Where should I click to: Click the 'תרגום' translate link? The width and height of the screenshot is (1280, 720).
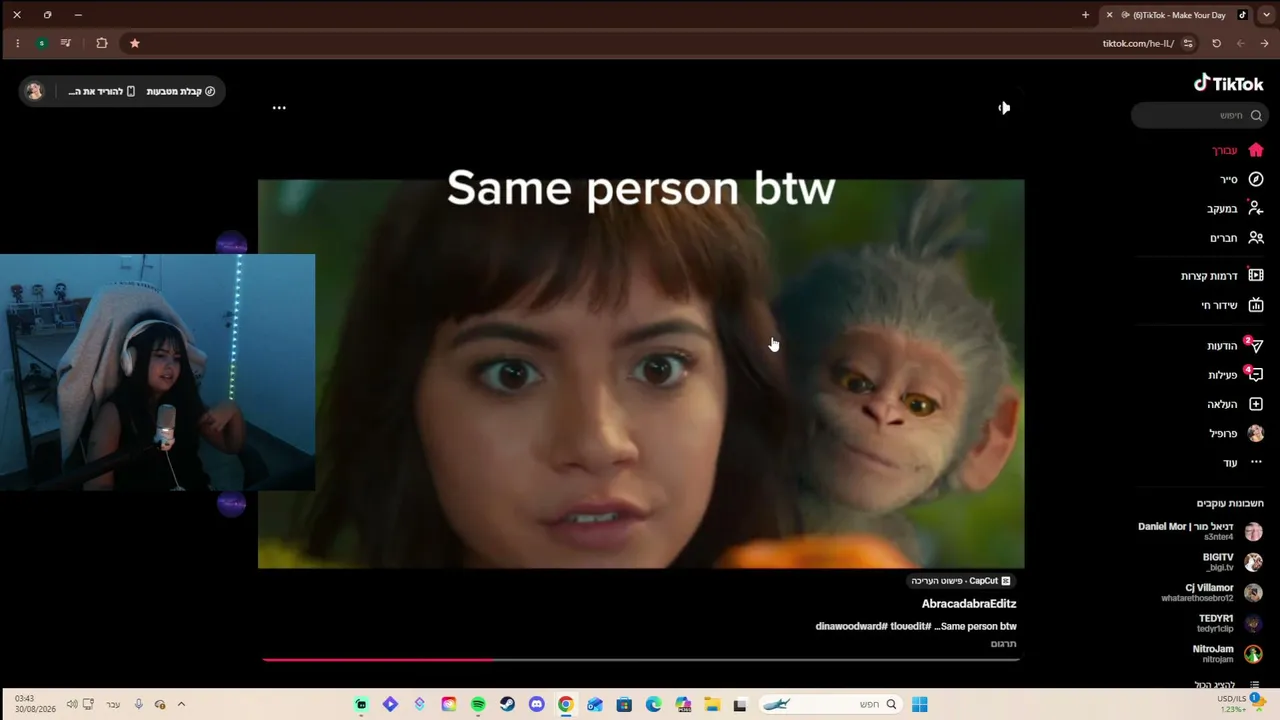pyautogui.click(x=1003, y=644)
